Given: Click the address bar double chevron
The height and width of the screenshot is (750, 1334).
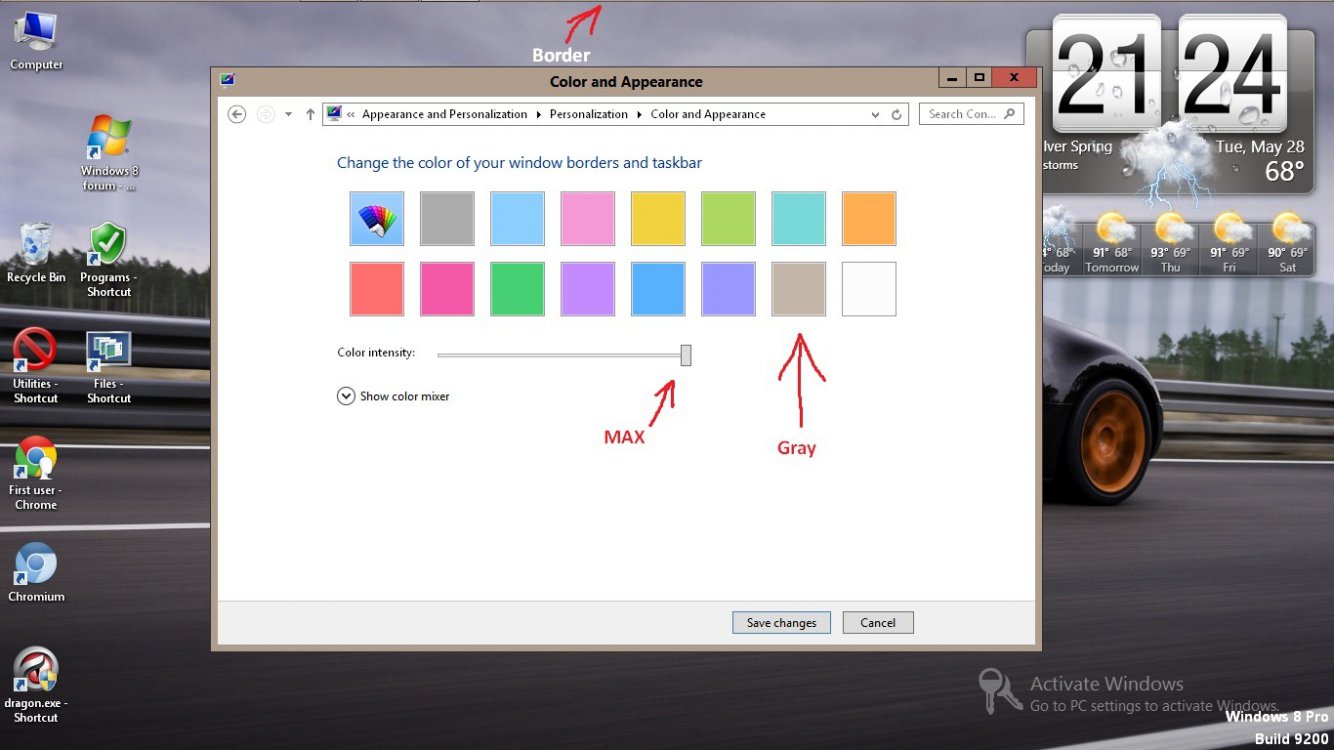Looking at the screenshot, I should click(x=351, y=114).
